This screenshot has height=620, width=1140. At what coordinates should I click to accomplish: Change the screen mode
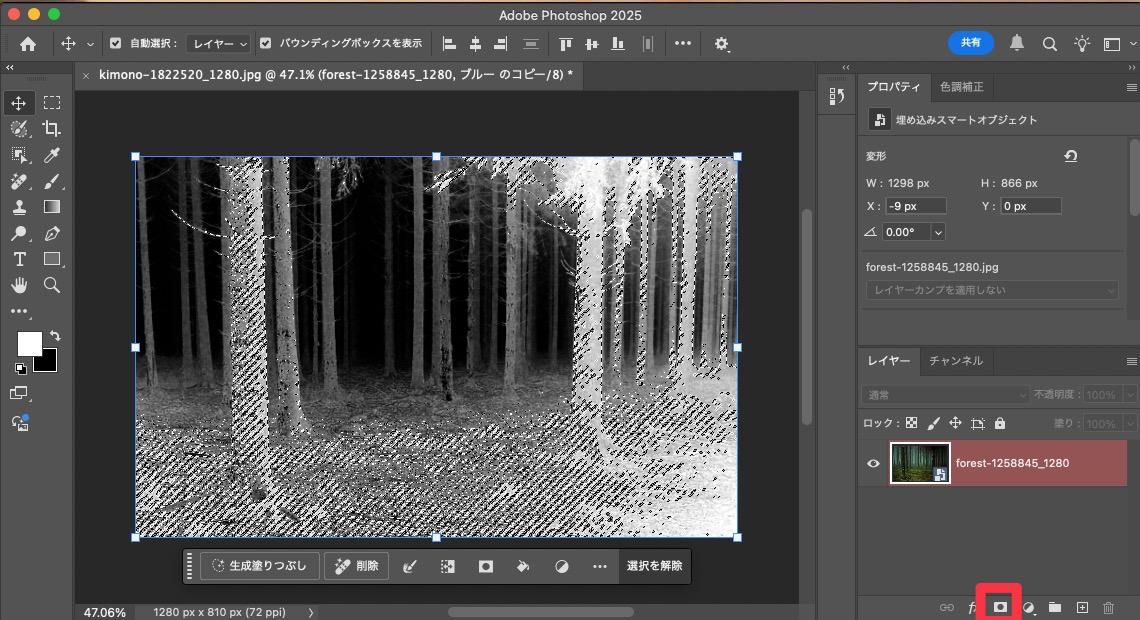[x=19, y=394]
